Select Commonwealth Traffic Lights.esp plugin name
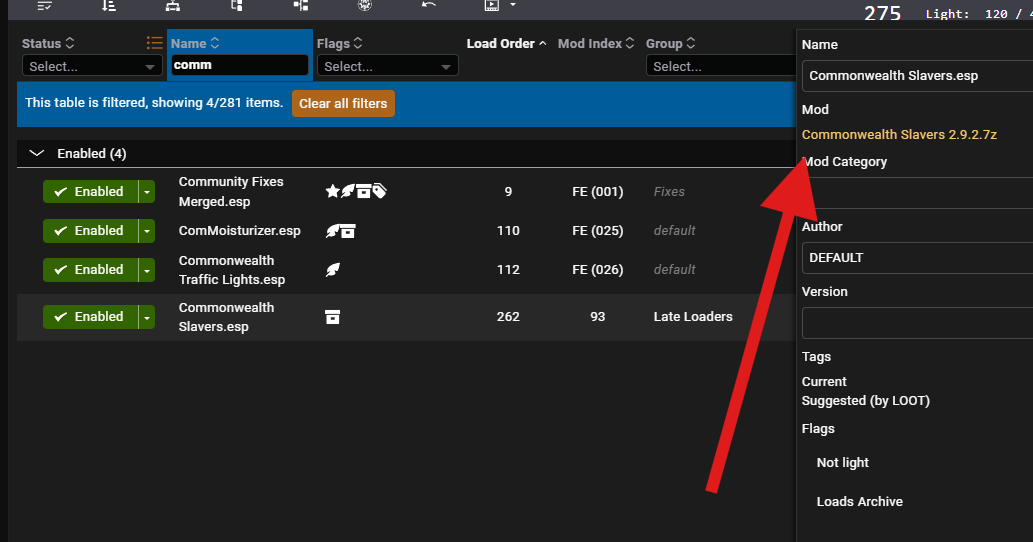Image resolution: width=1033 pixels, height=542 pixels. coord(231,270)
